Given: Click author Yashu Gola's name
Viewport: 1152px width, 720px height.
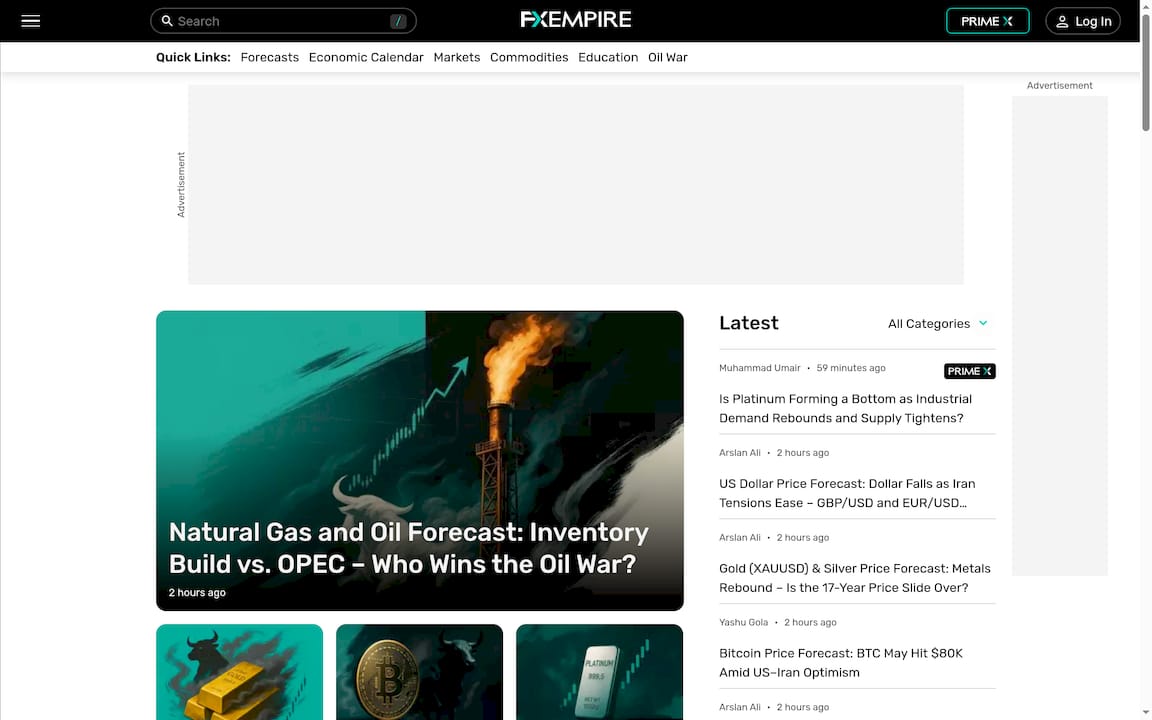Looking at the screenshot, I should [x=744, y=621].
